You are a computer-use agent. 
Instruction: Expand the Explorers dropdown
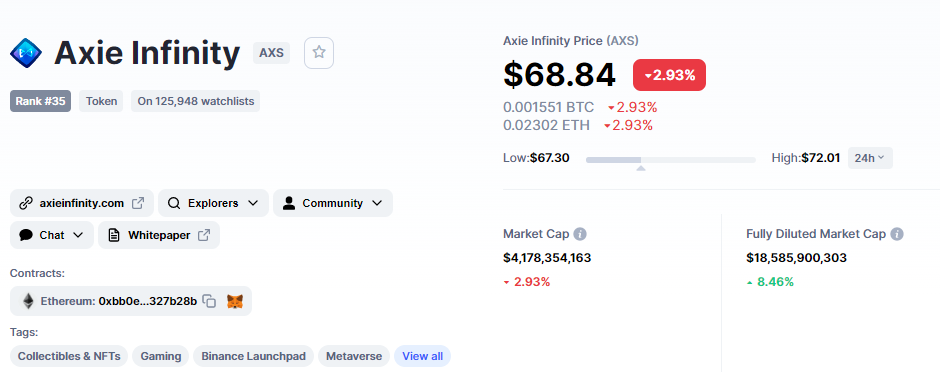pyautogui.click(x=213, y=203)
